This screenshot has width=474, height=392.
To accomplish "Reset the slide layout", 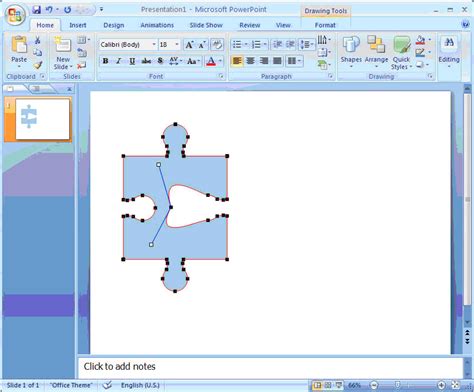I will coord(82,52).
